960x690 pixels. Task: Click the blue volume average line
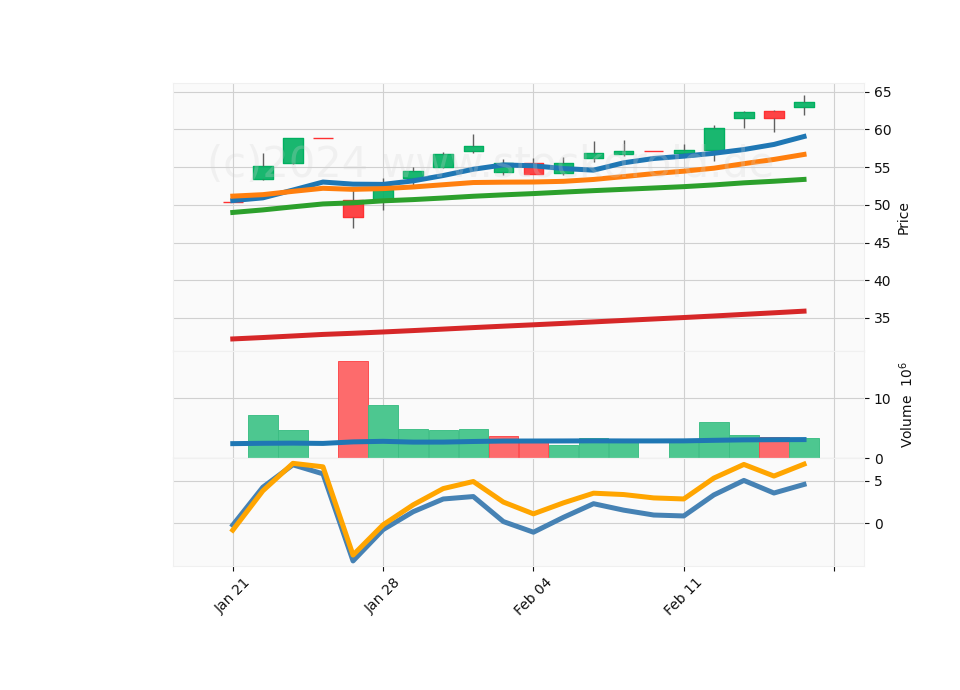tap(518, 441)
